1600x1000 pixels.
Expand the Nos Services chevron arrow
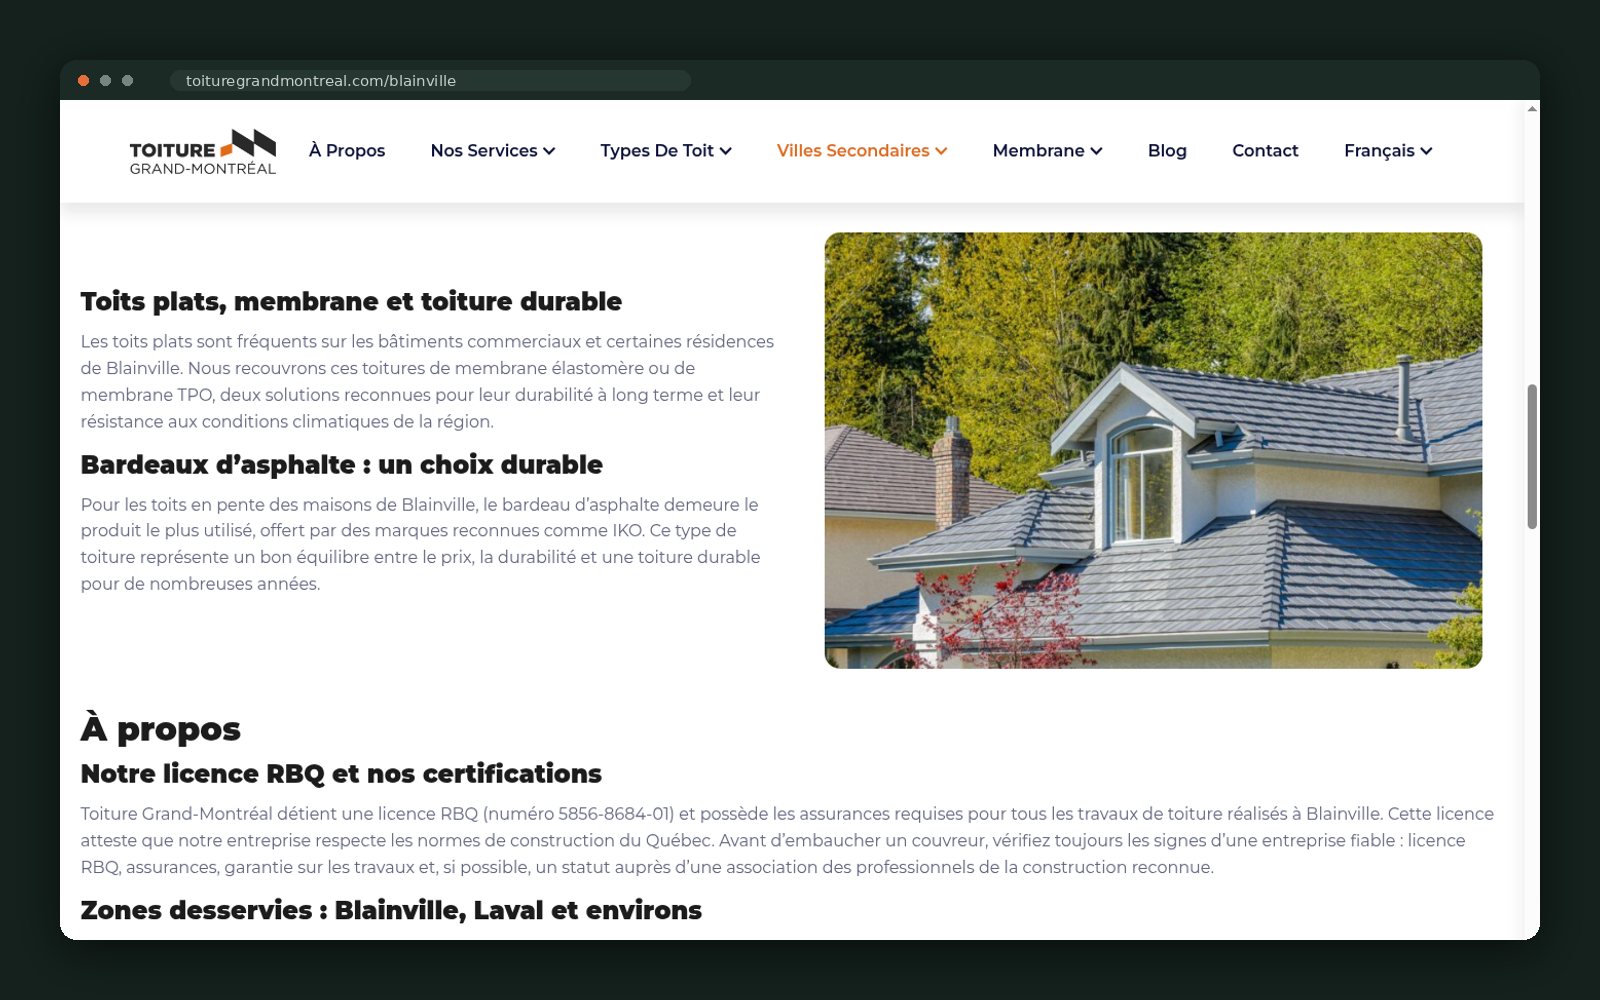click(x=549, y=151)
